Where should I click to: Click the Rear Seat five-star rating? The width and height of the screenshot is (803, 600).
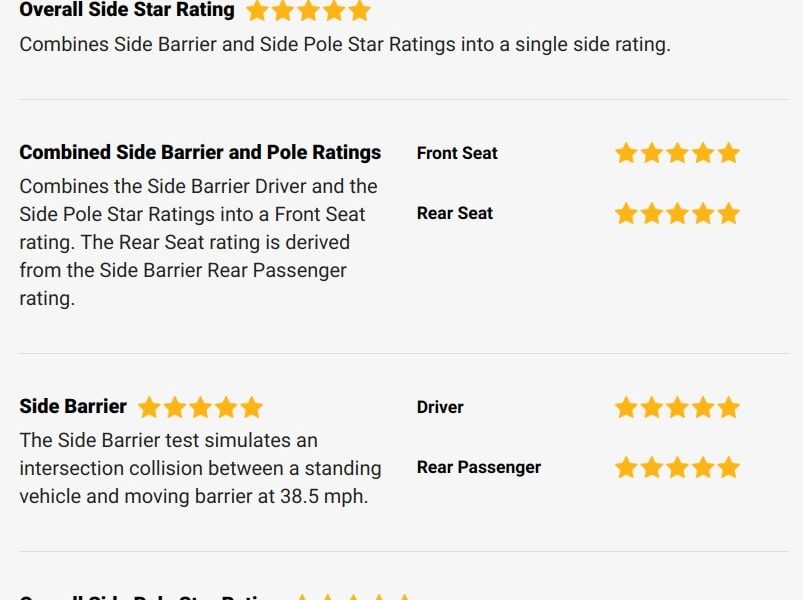(677, 213)
